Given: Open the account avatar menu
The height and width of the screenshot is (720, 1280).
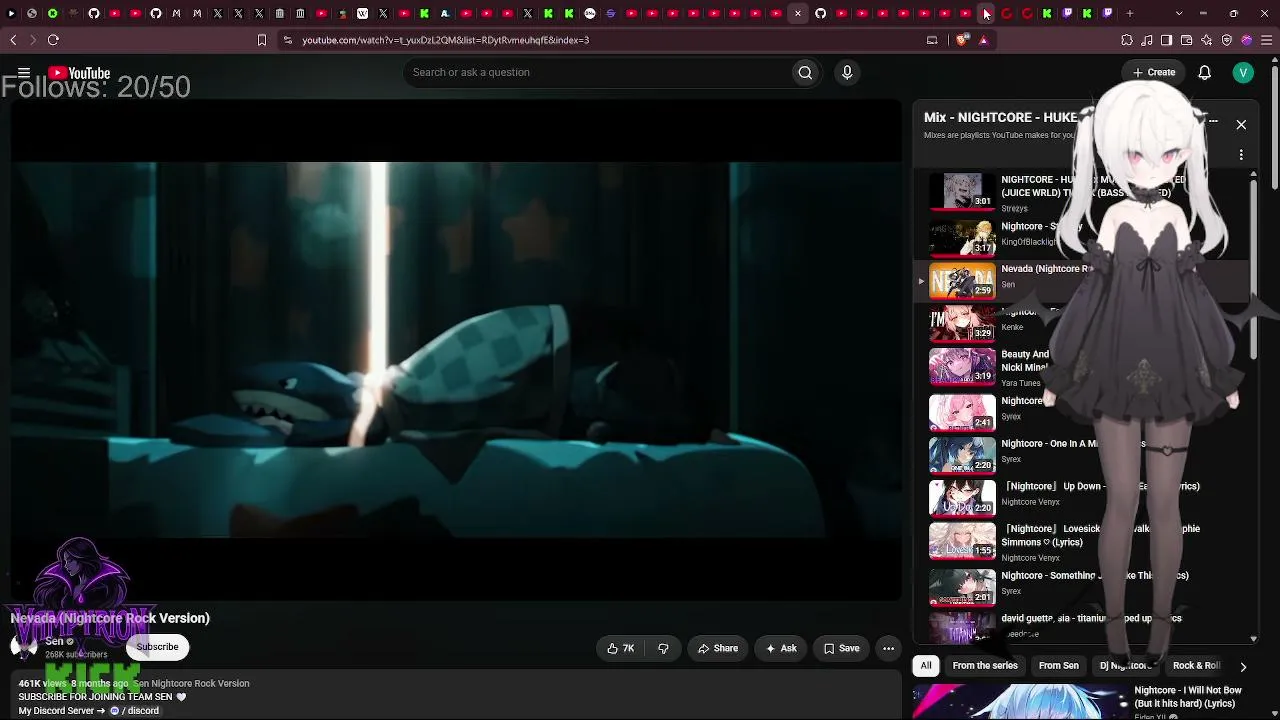Looking at the screenshot, I should click(1243, 72).
